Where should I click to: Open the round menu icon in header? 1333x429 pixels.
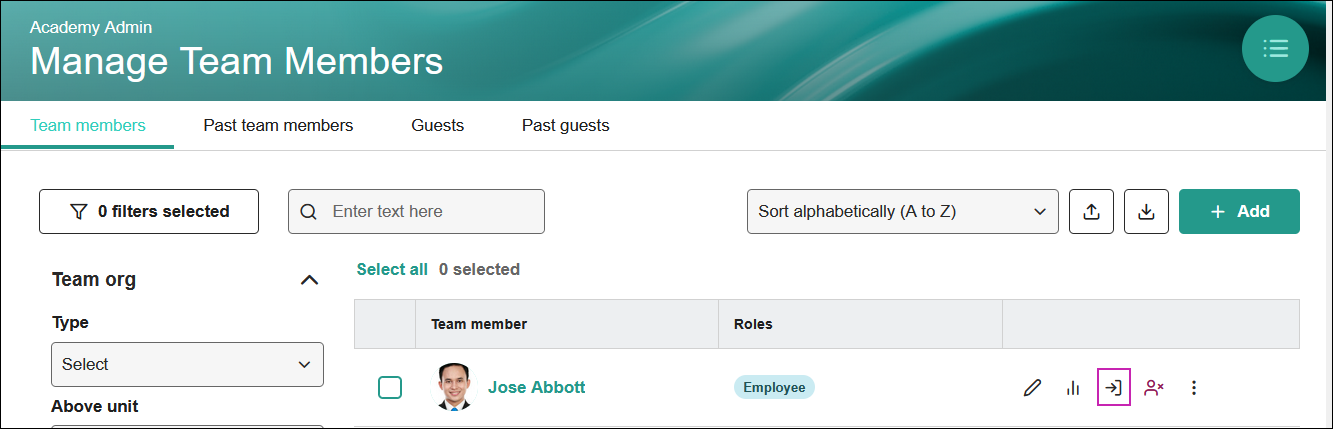1275,48
